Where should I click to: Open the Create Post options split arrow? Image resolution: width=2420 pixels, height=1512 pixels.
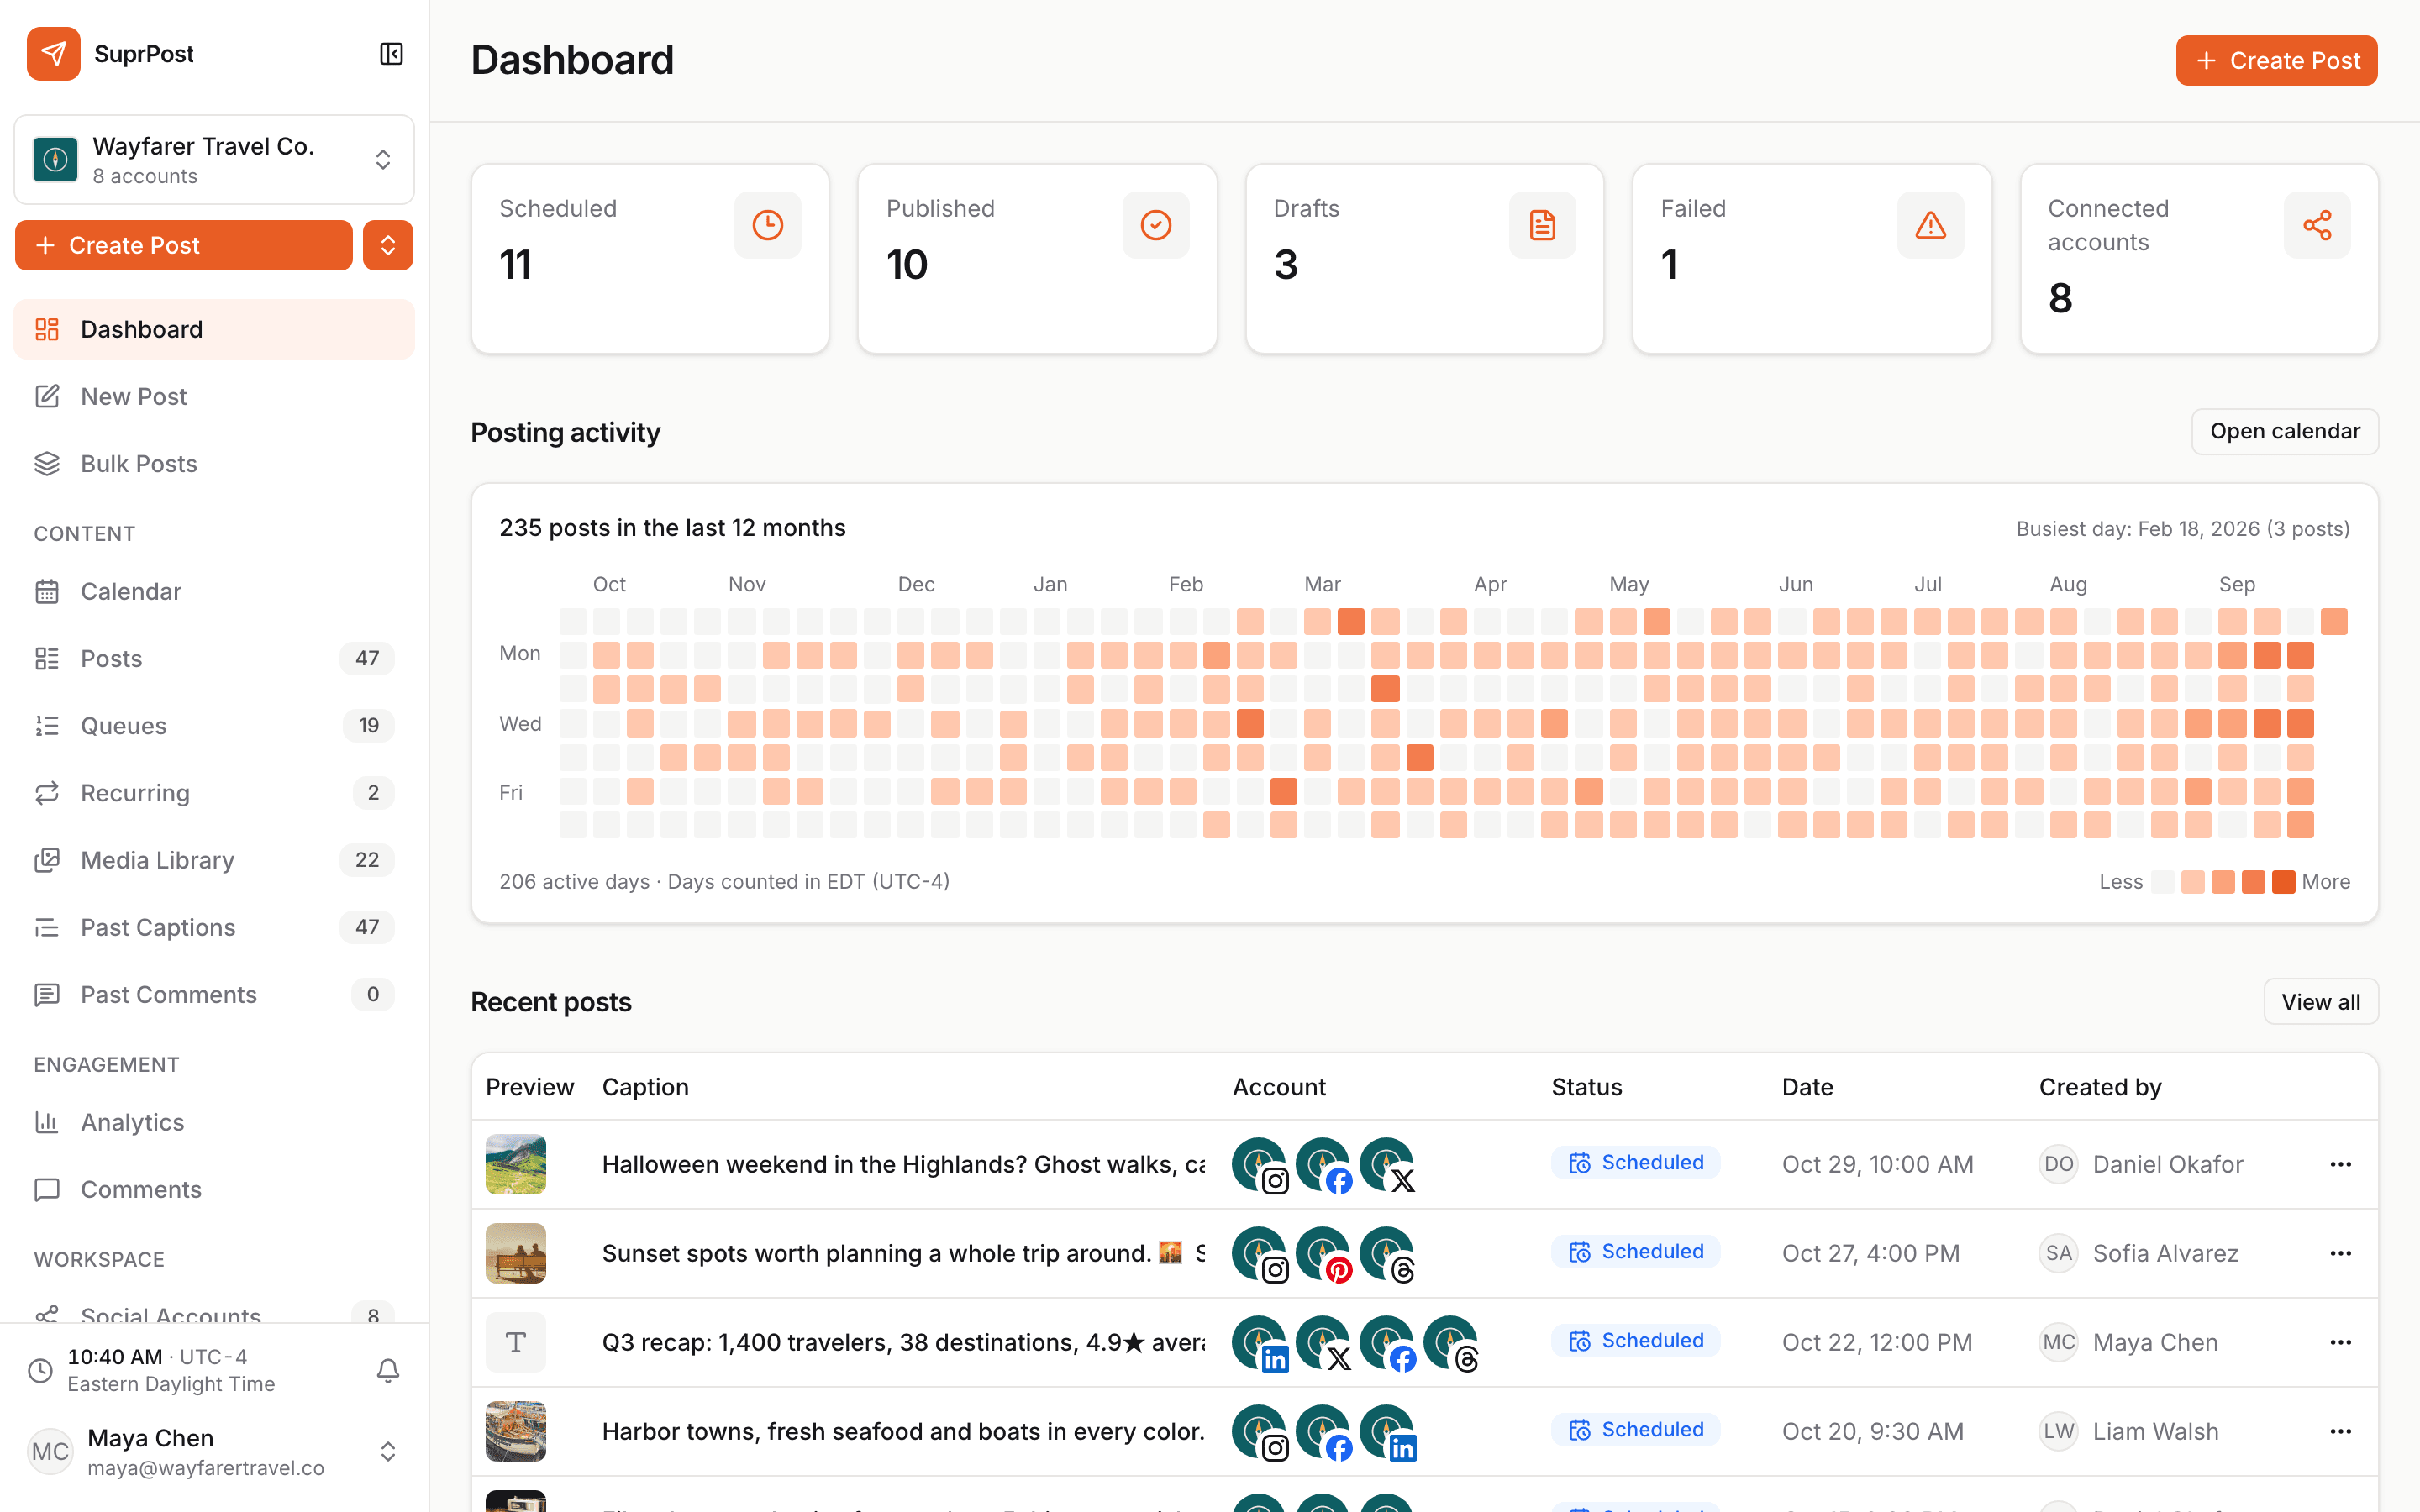coord(388,245)
